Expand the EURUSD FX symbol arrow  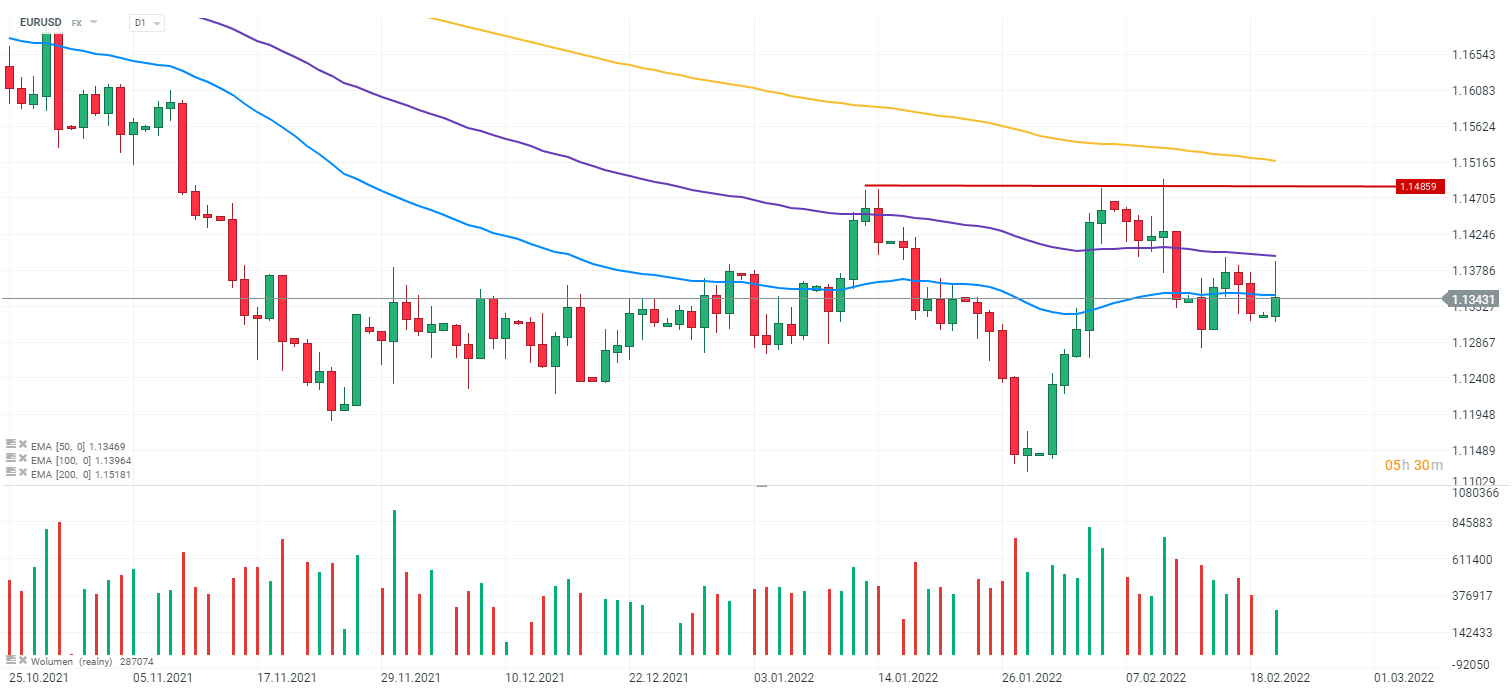tap(94, 21)
